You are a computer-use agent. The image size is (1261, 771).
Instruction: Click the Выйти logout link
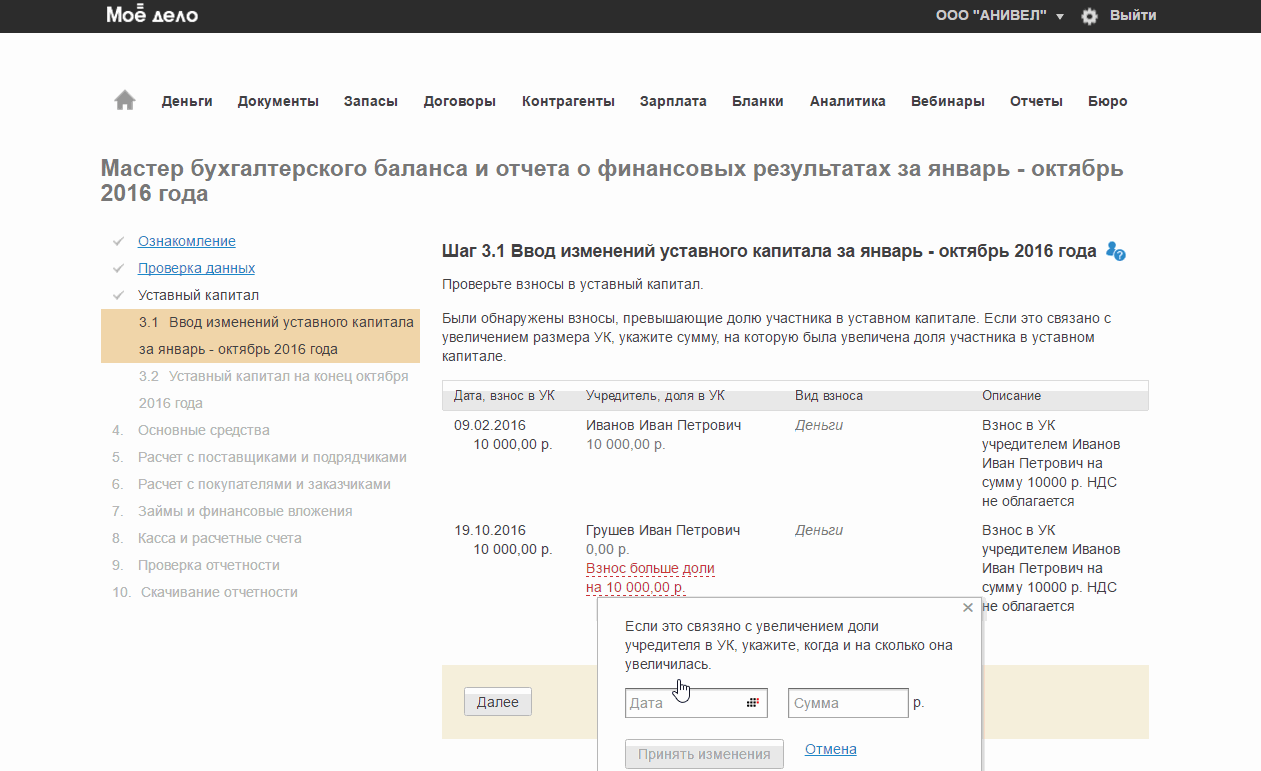point(1133,16)
